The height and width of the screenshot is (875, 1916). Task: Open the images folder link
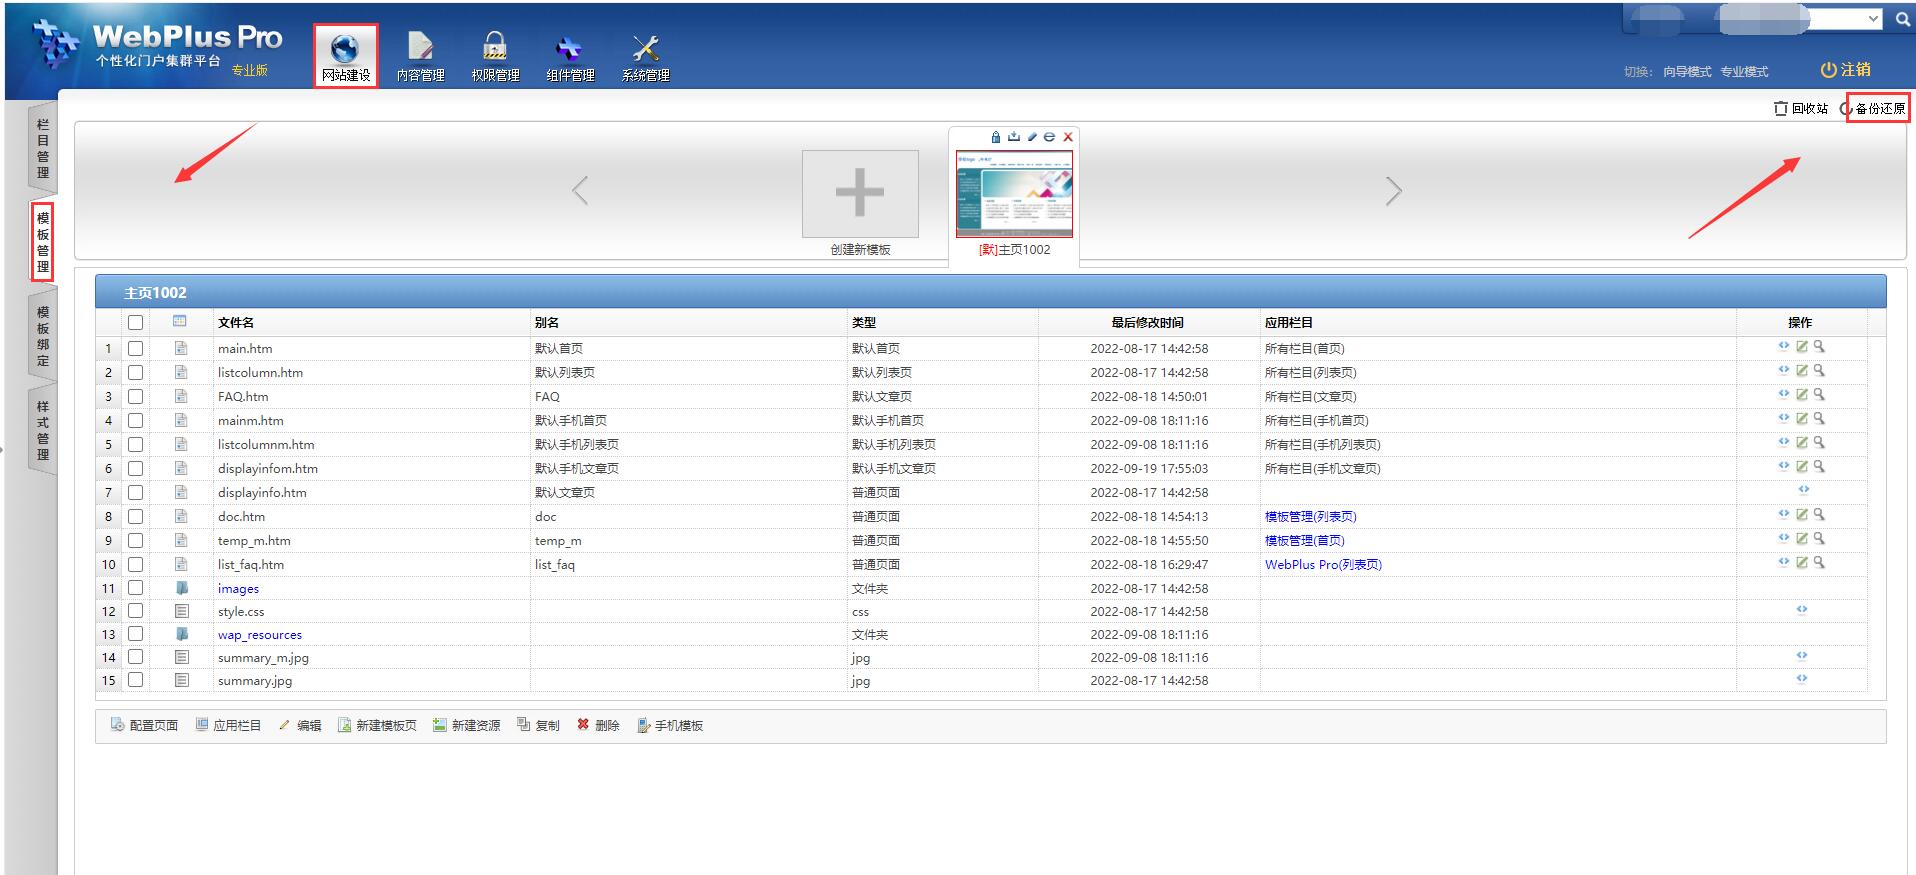coord(238,589)
